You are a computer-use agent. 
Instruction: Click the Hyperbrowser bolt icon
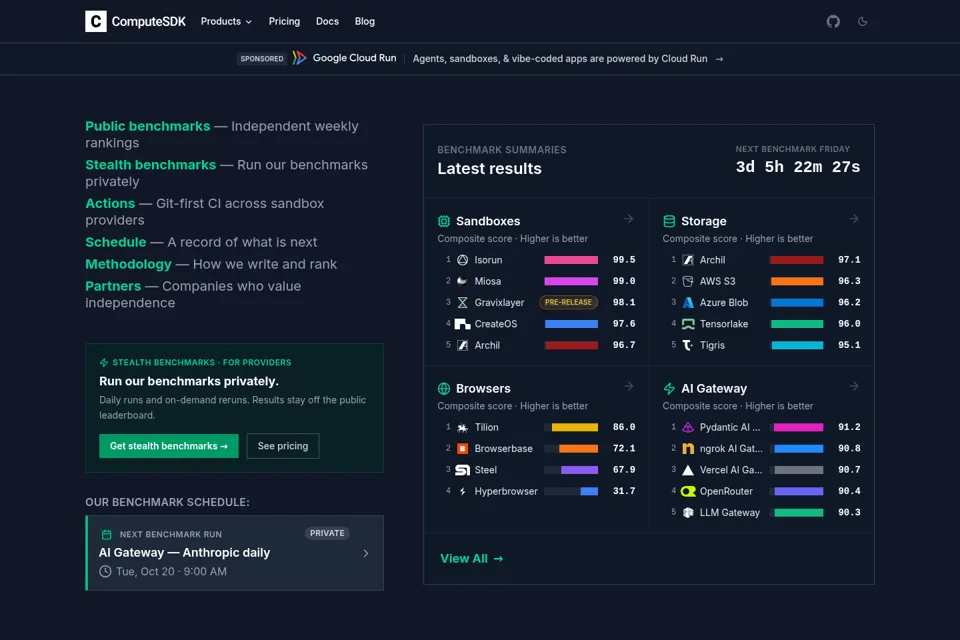[463, 491]
